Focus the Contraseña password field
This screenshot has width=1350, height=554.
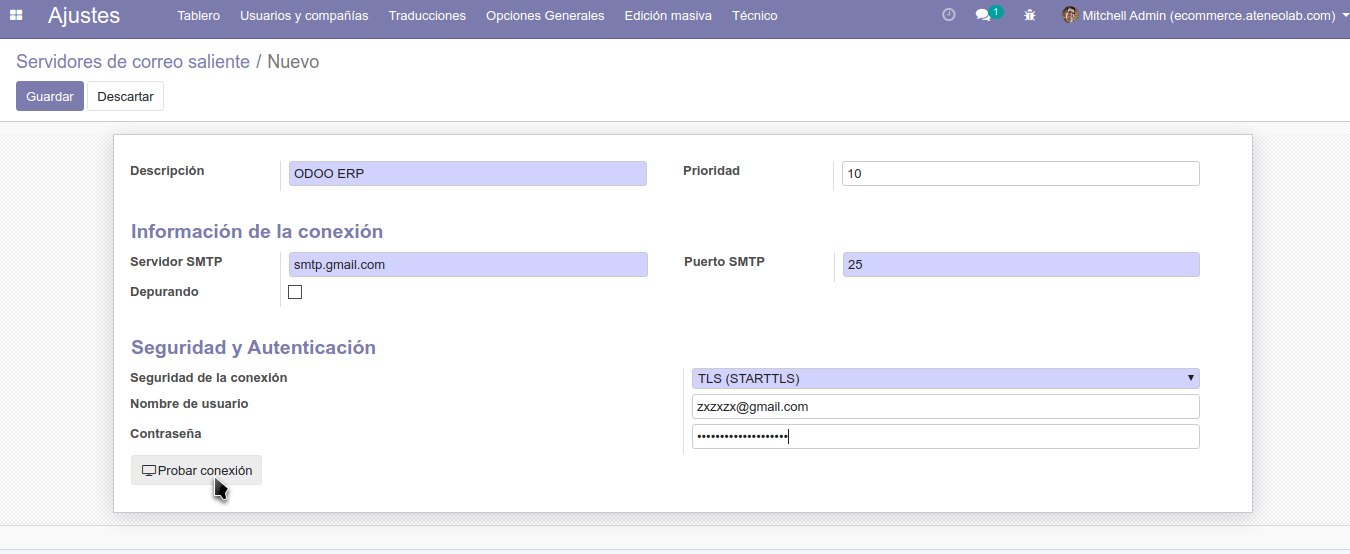(945, 436)
